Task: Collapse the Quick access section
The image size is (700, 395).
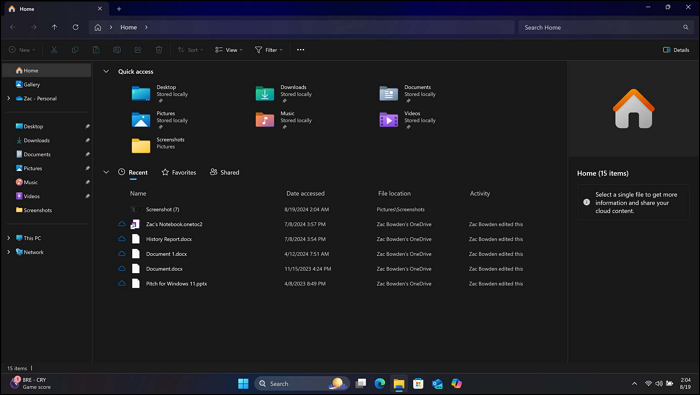Action: click(x=106, y=71)
